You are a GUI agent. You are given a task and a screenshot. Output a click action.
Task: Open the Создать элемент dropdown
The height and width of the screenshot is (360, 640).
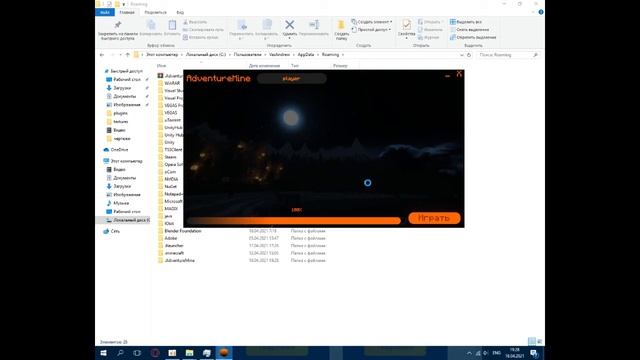point(372,22)
